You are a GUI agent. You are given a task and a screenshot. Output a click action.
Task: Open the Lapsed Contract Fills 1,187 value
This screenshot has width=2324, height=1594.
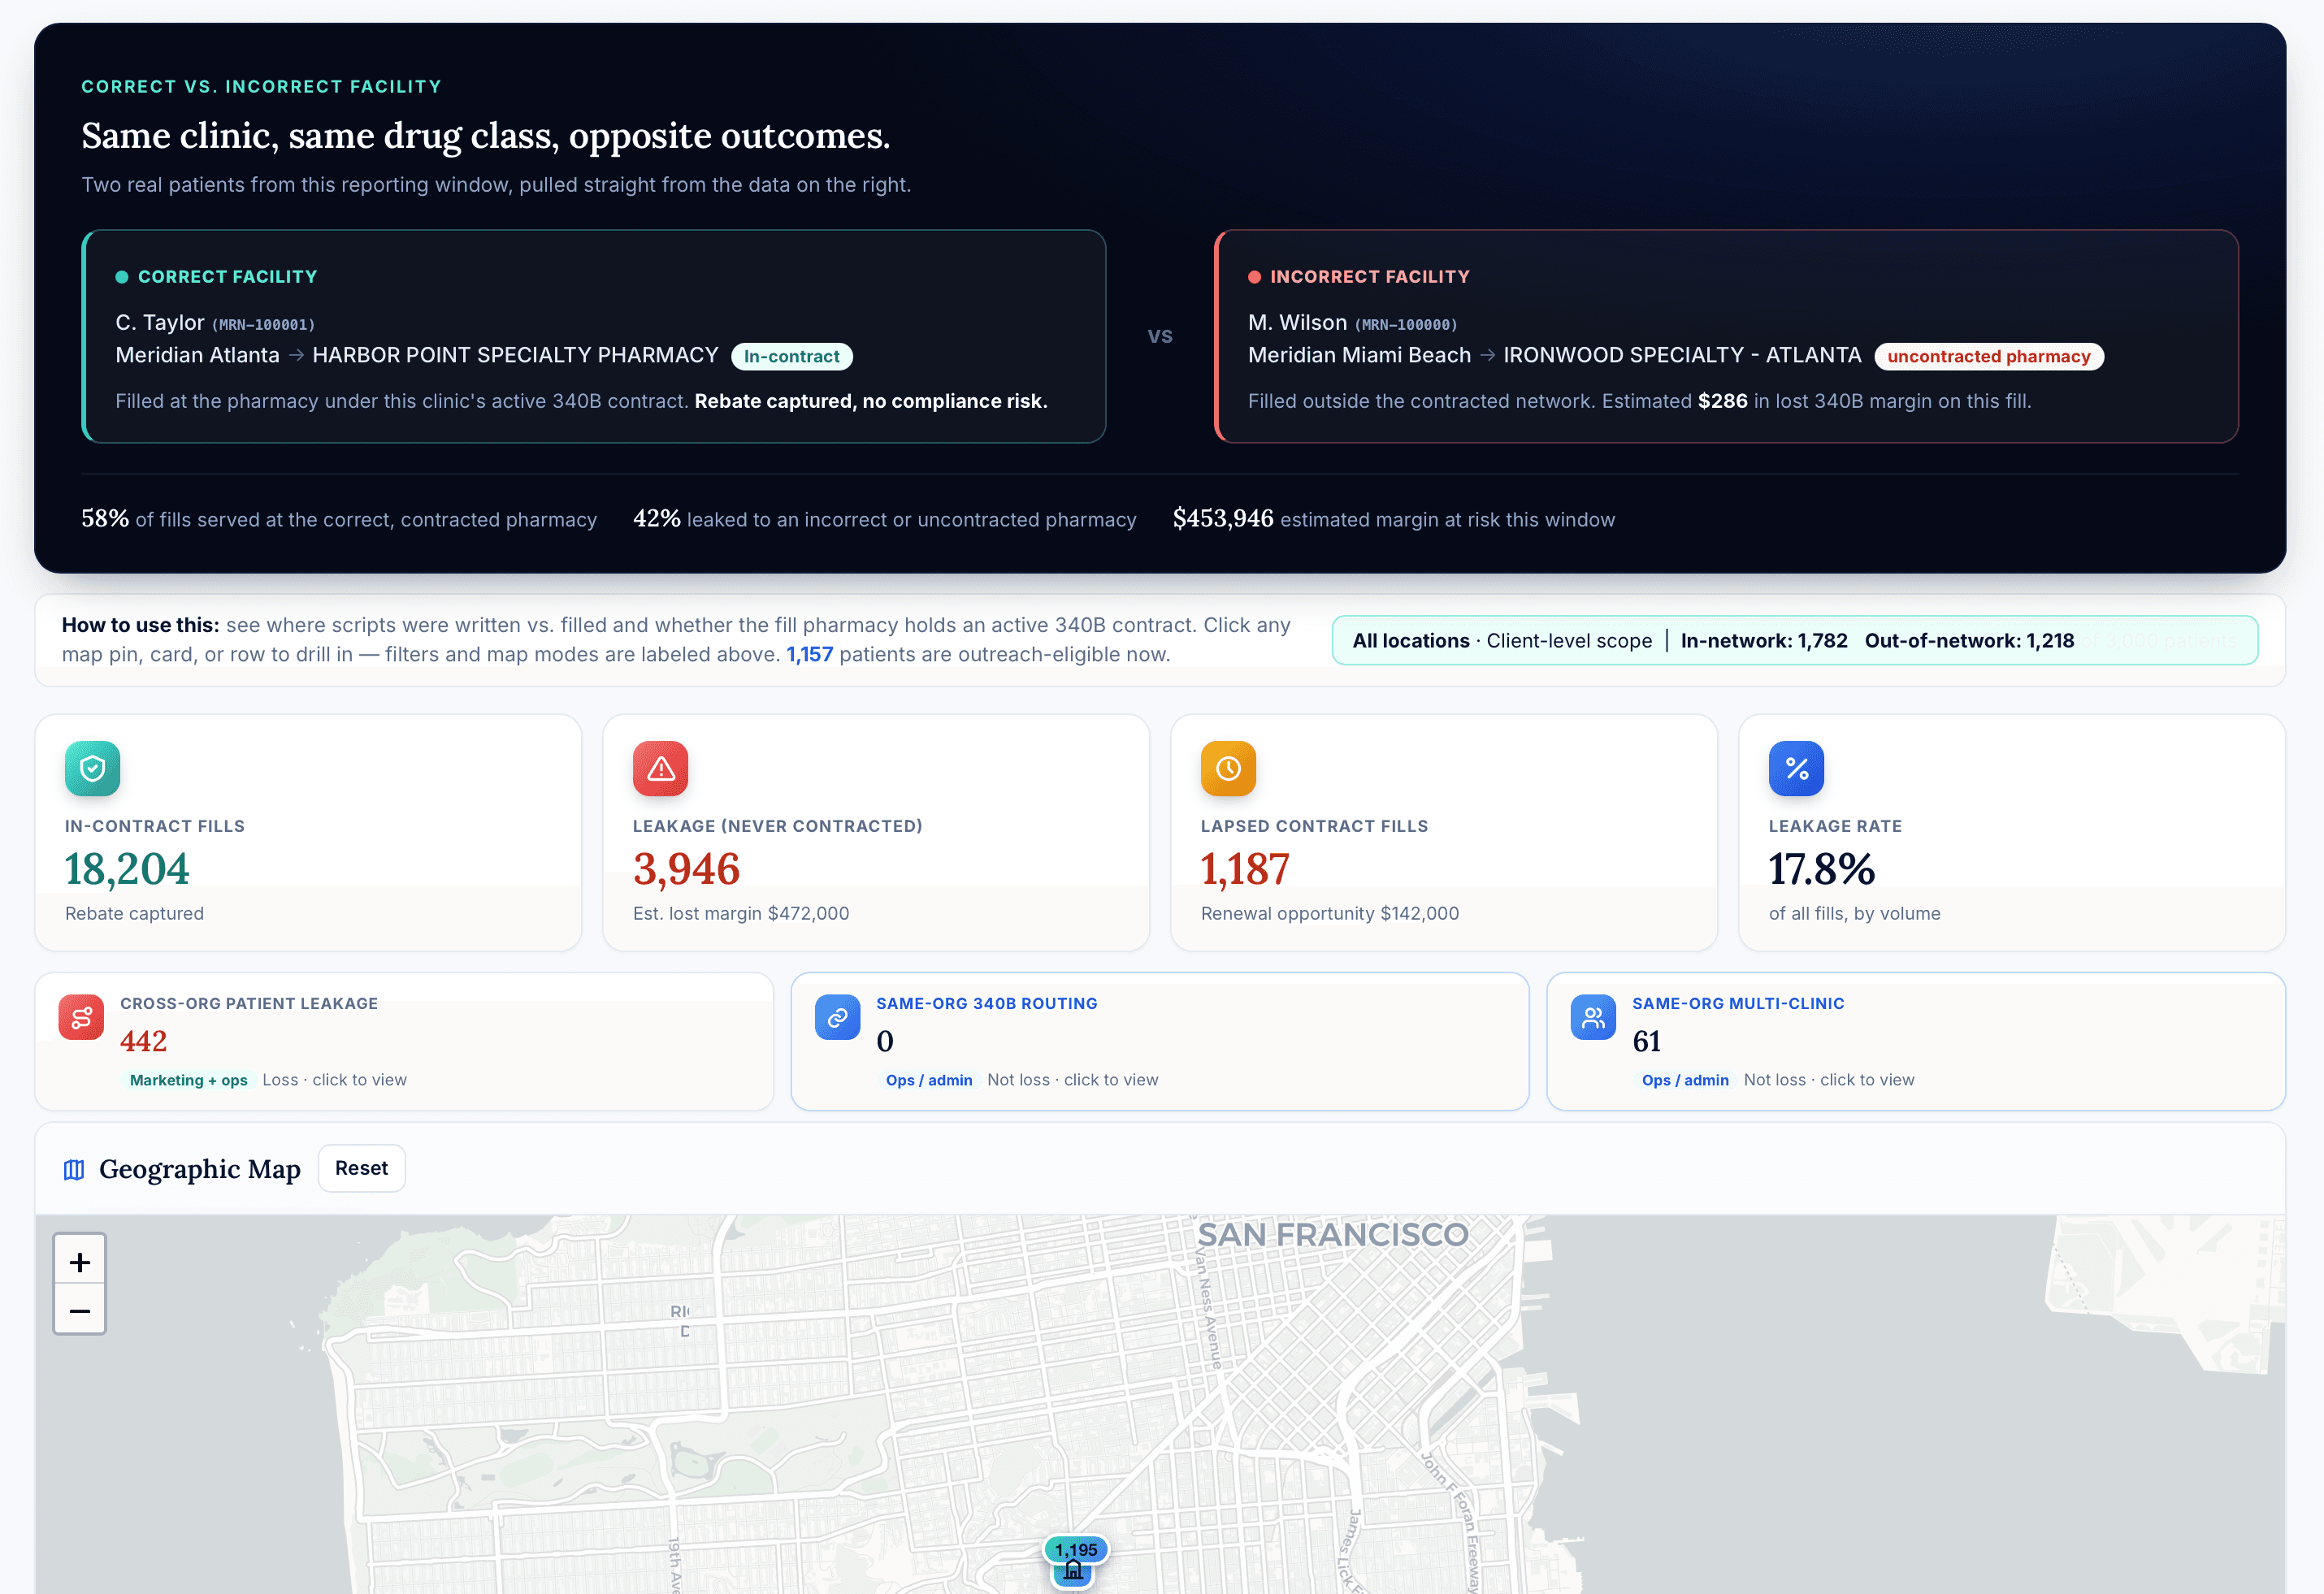pos(1245,869)
